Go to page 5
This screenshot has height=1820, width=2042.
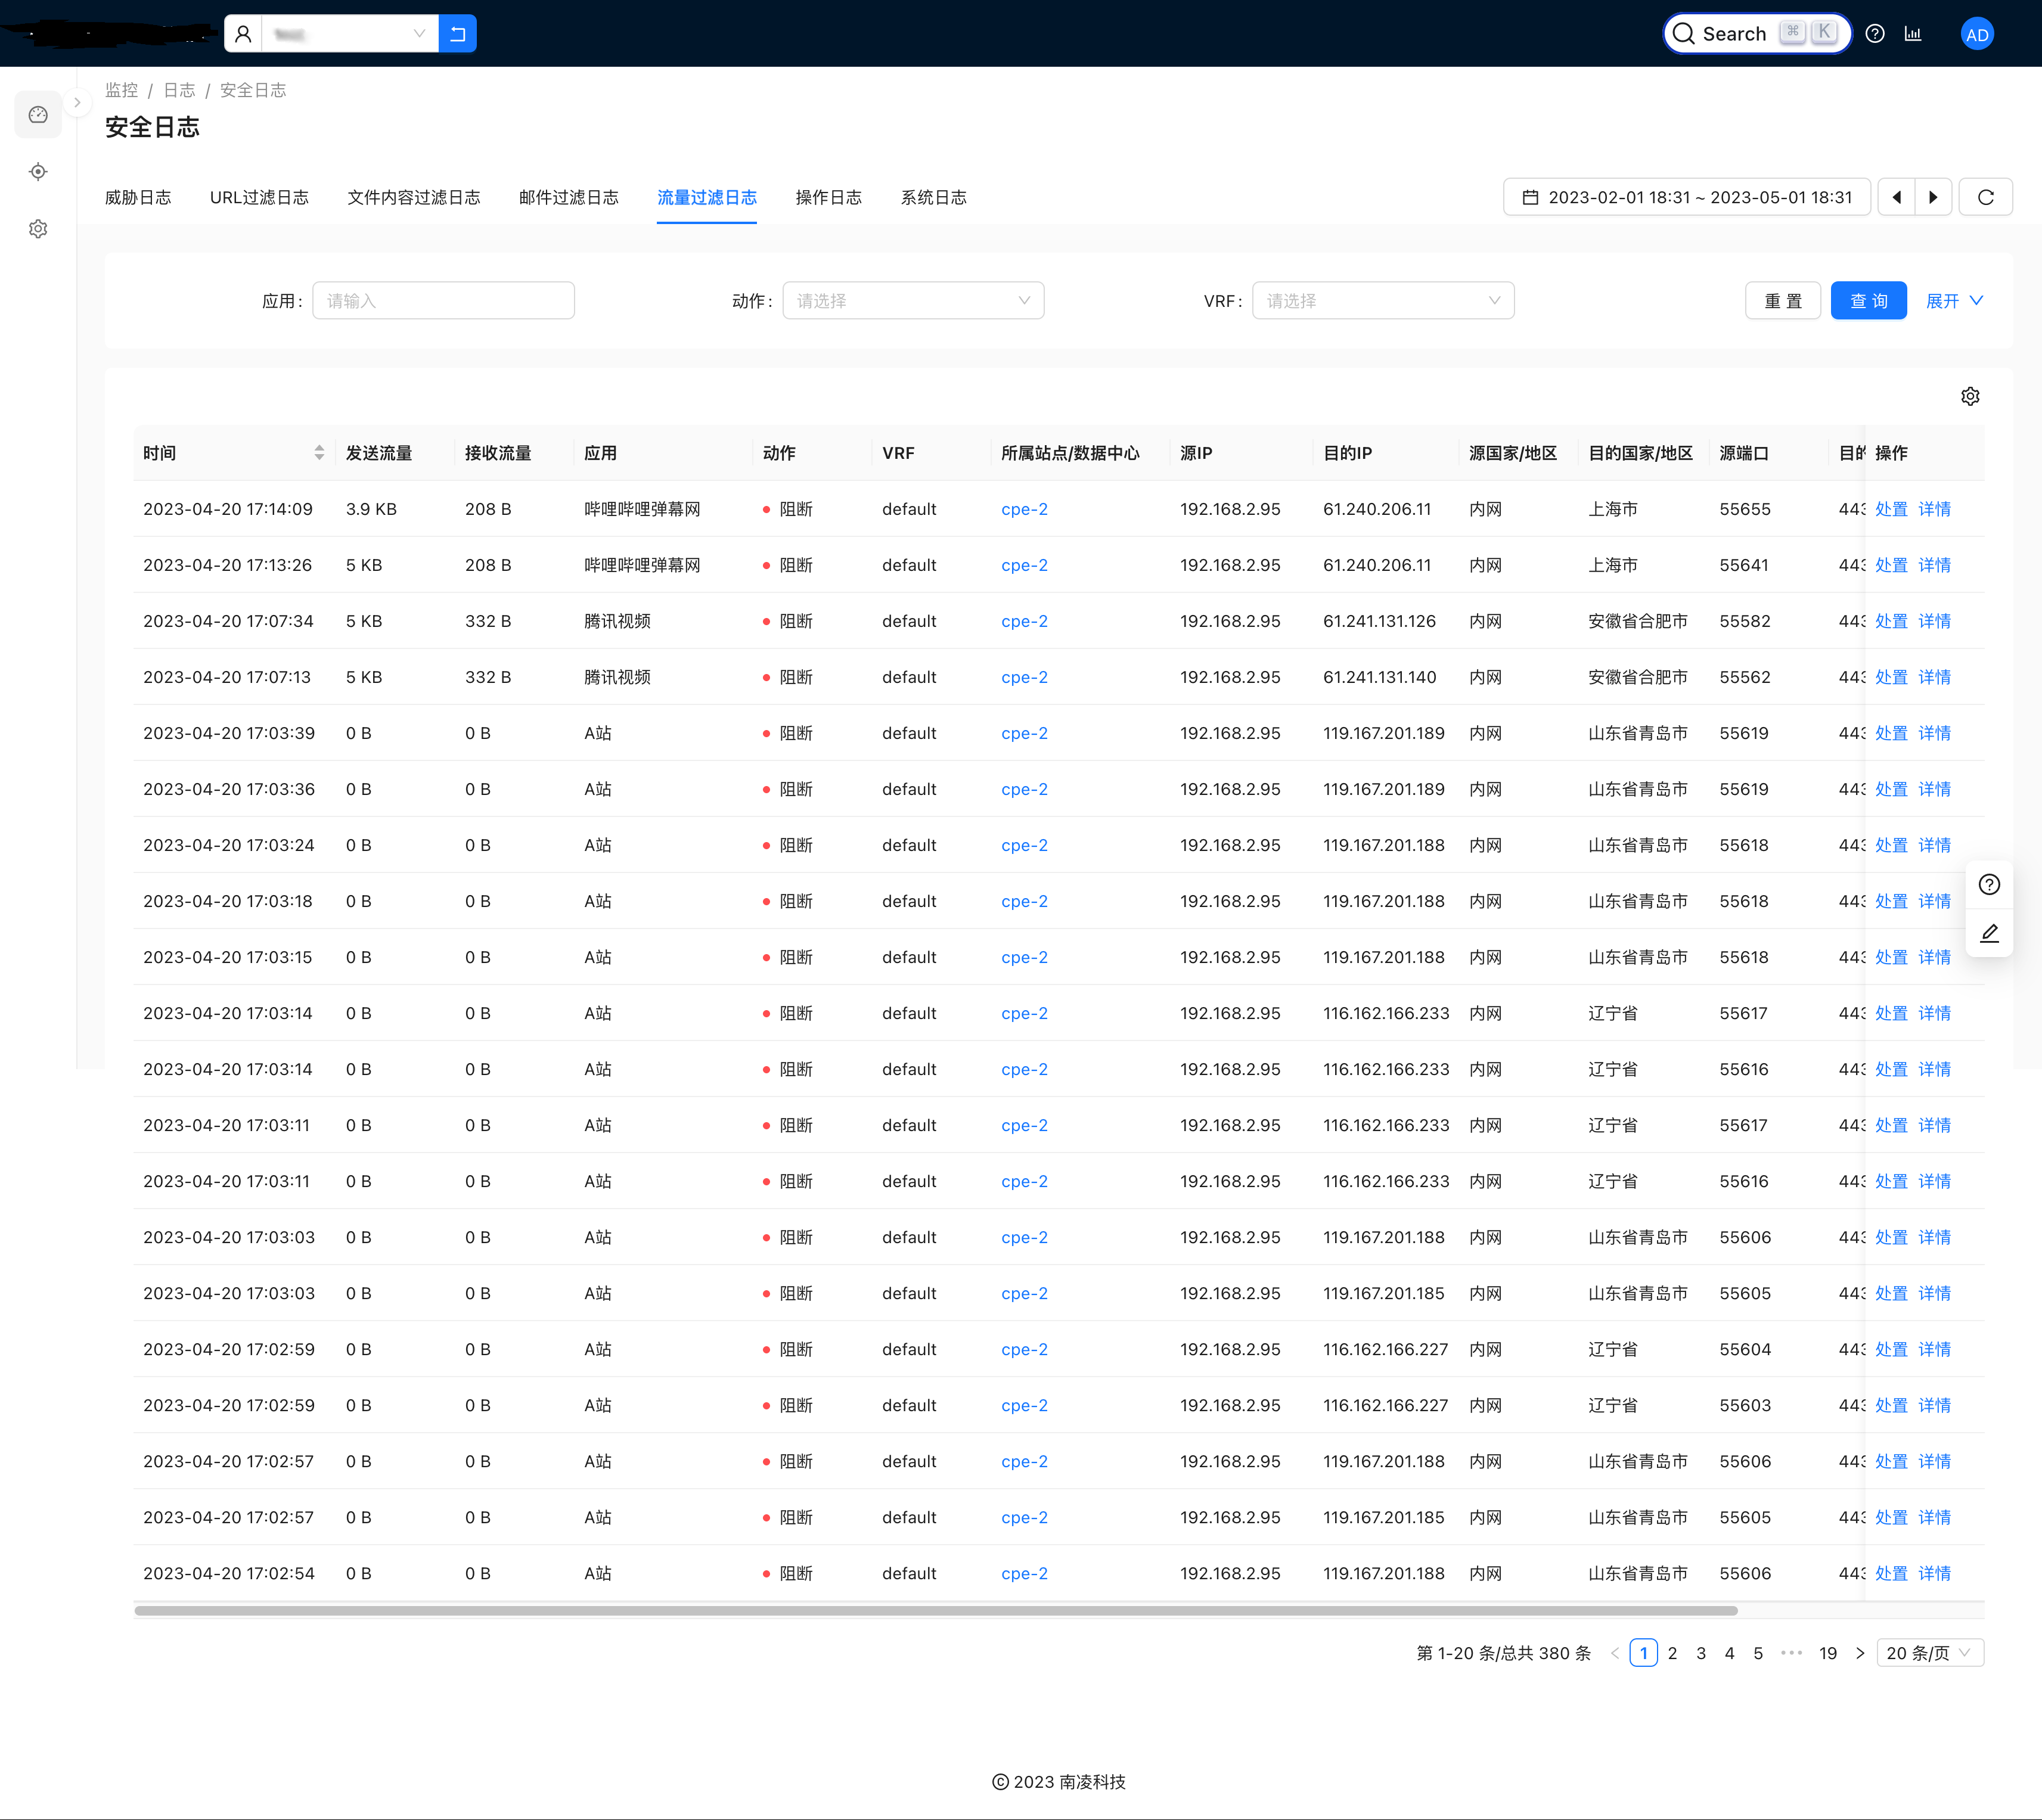tap(1758, 1653)
